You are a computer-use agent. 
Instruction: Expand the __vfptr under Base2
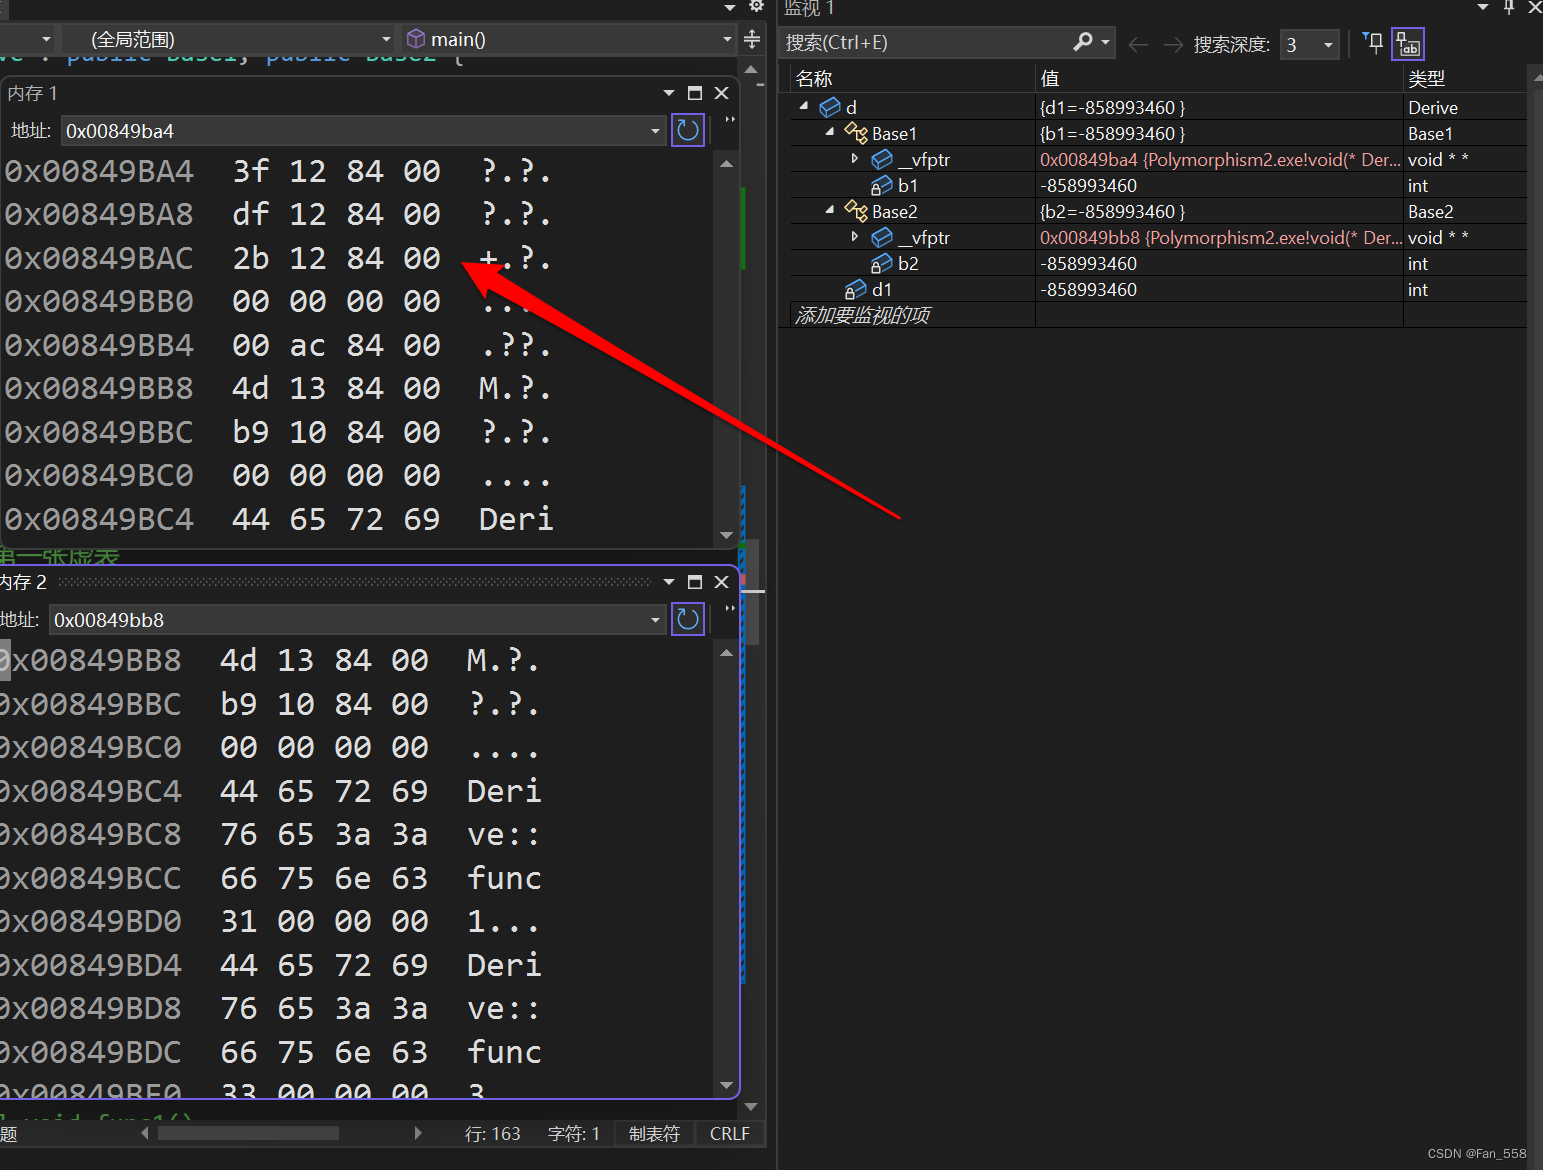click(855, 236)
